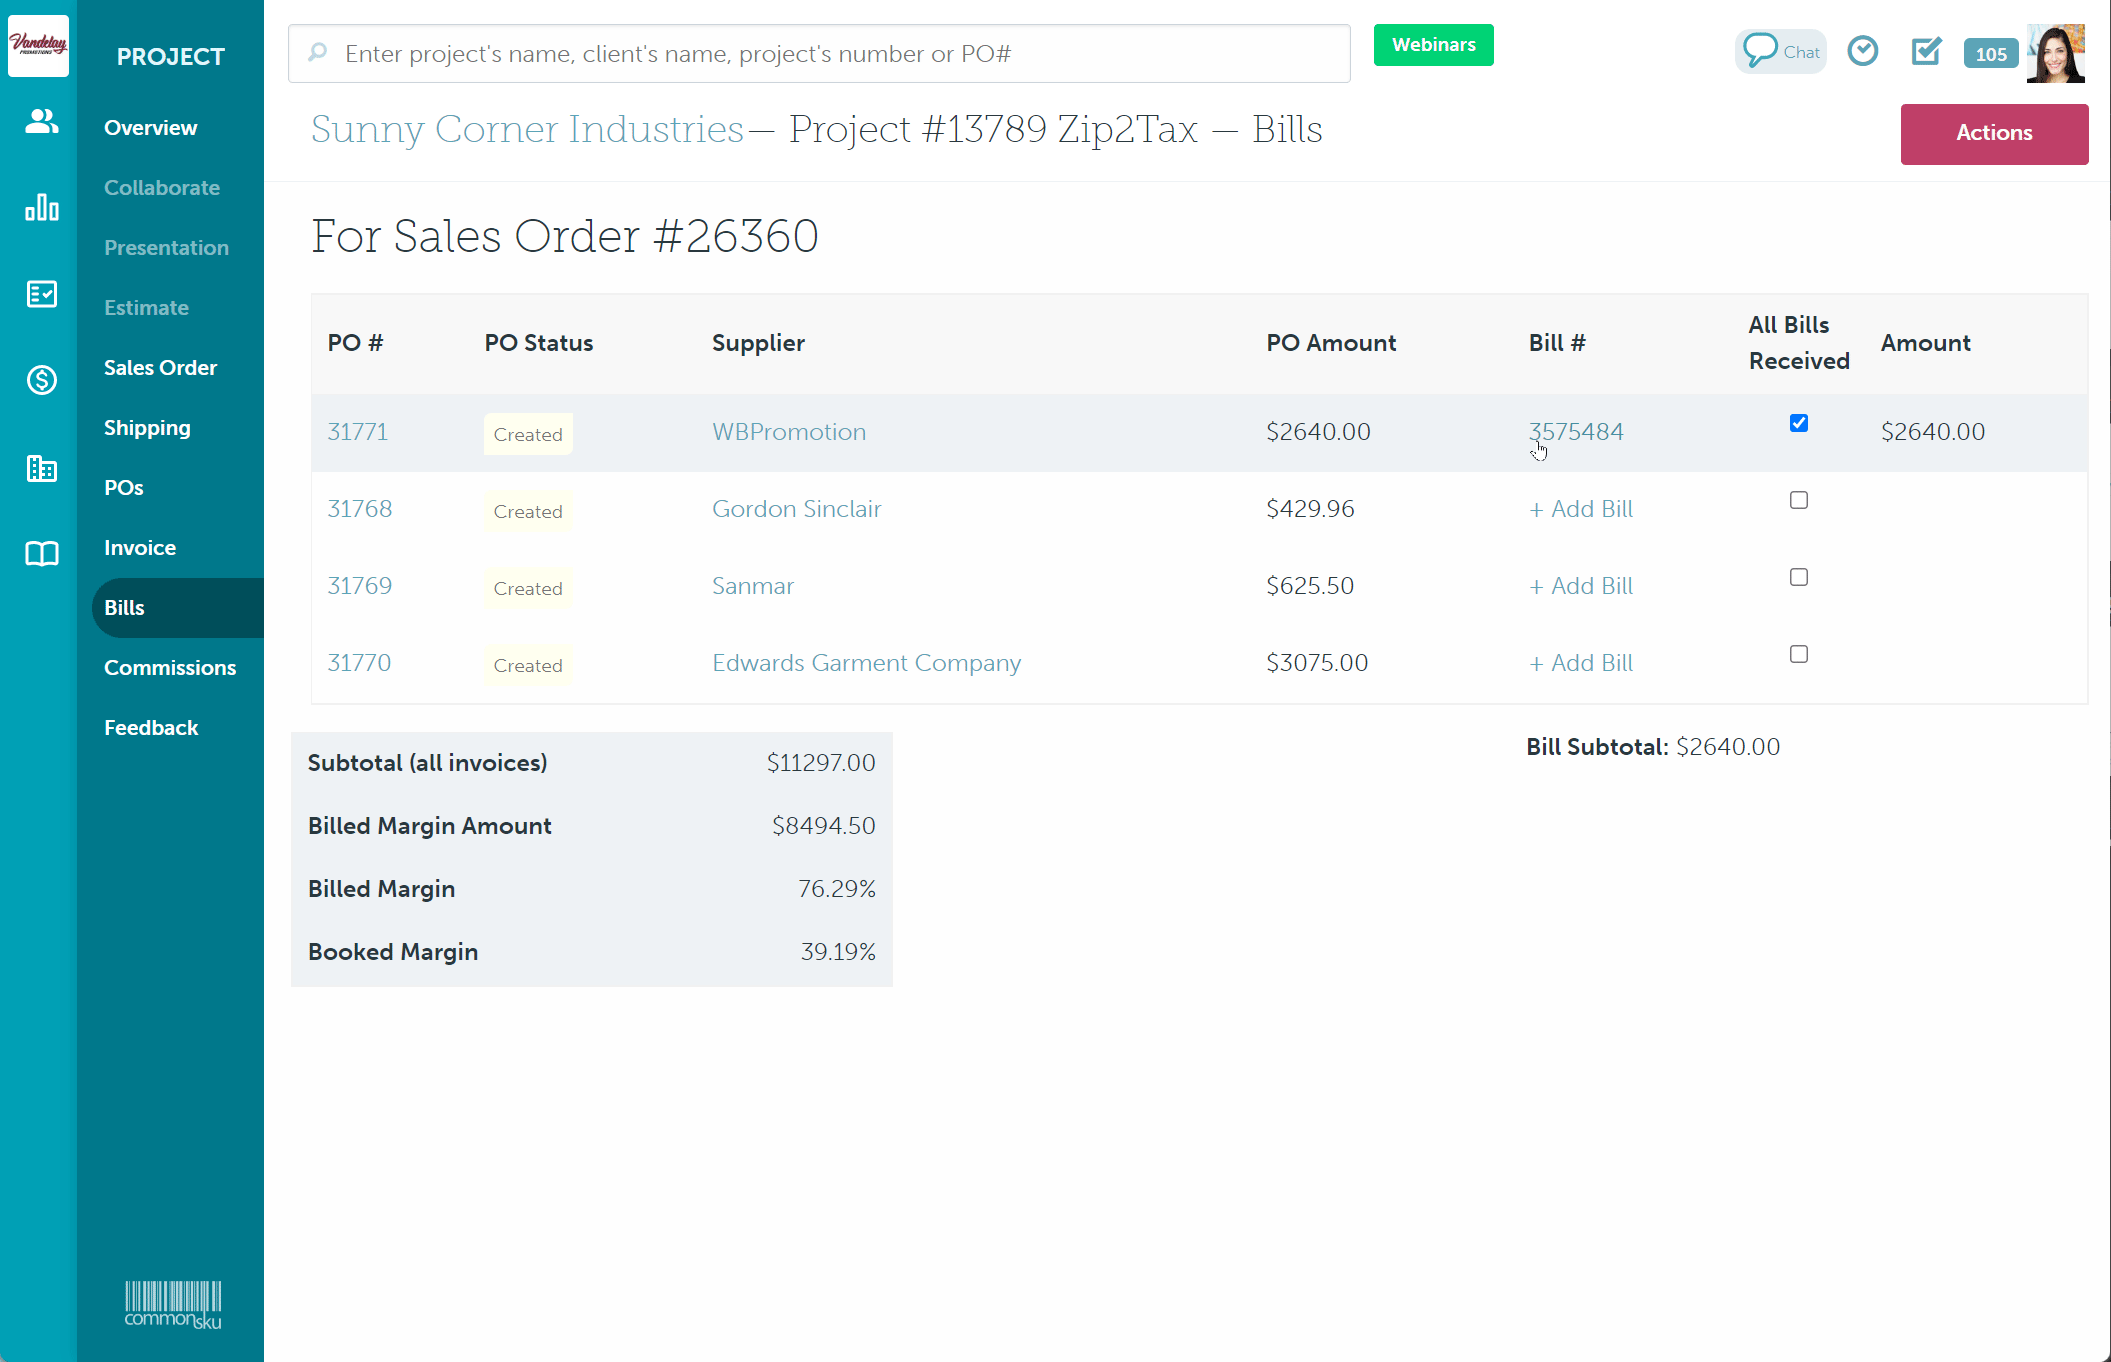Open the notifications counter showing 105
2111x1362 pixels.
click(x=1990, y=54)
